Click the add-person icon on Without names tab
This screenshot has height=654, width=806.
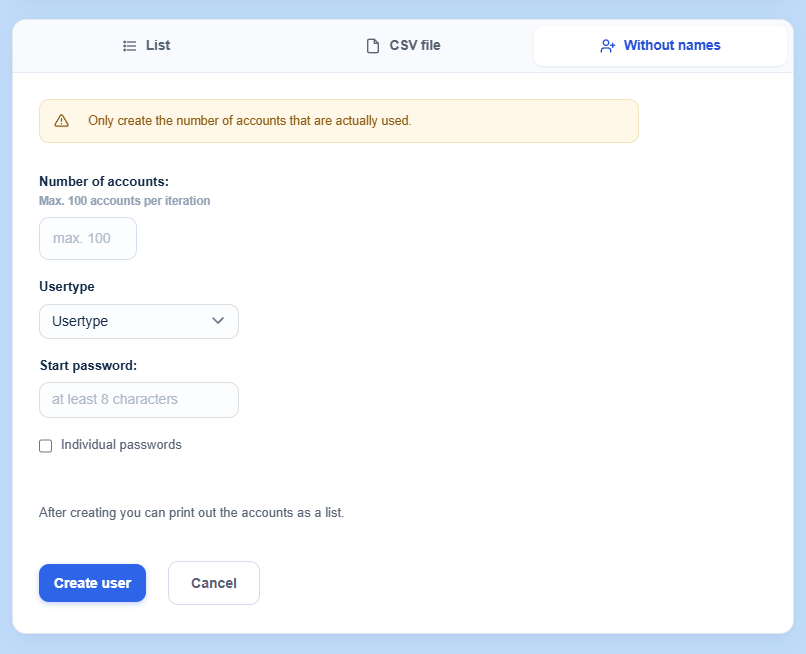pos(608,46)
